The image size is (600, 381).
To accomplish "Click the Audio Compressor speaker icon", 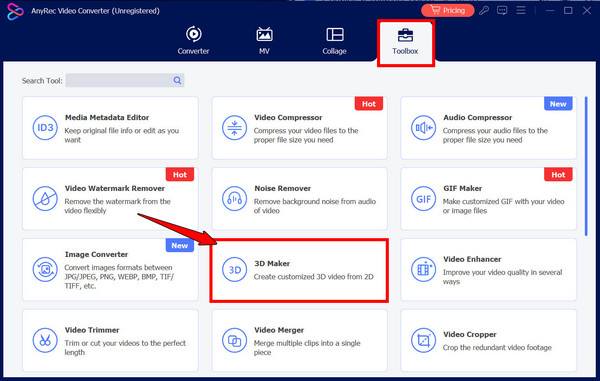I will [x=423, y=127].
